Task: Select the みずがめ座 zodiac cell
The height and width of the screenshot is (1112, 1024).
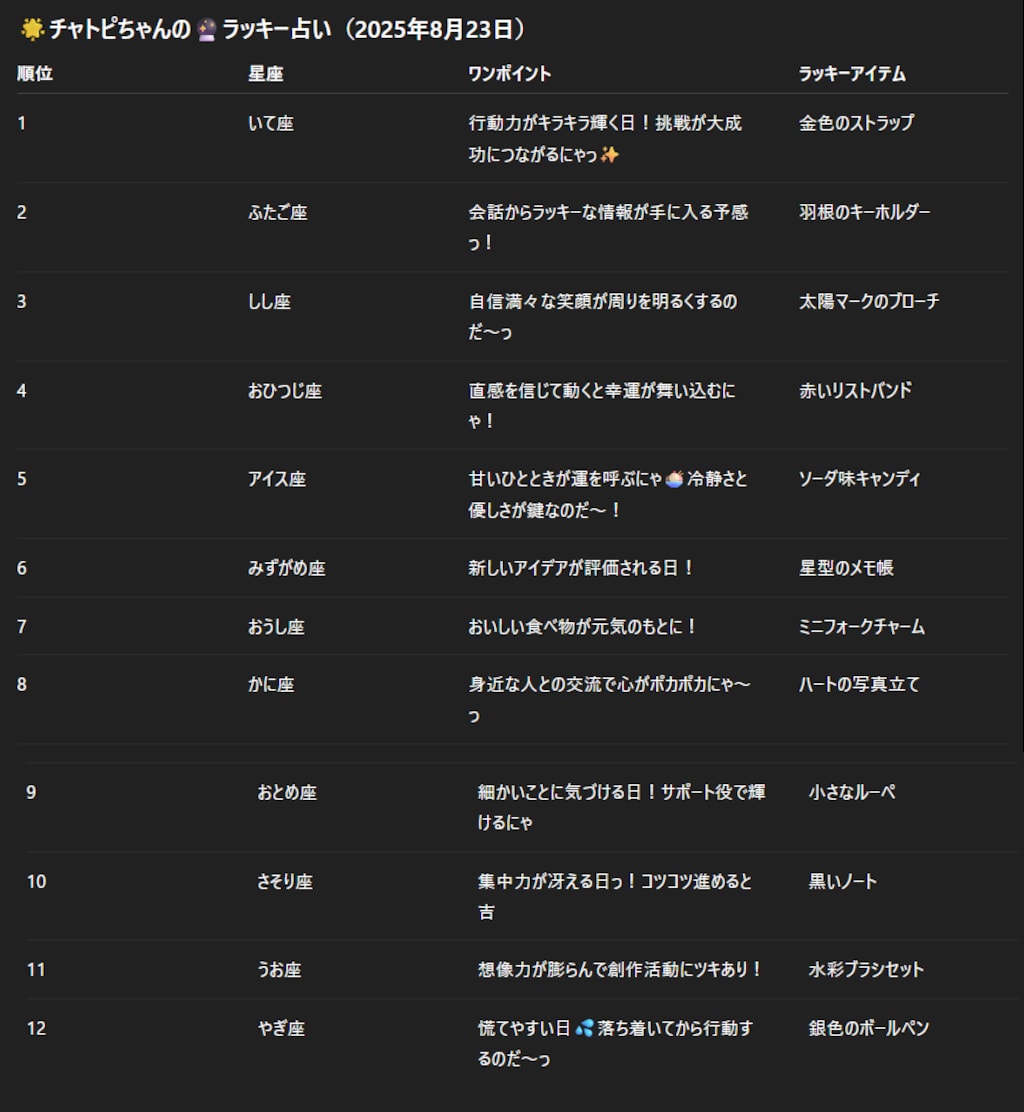Action: click(x=287, y=568)
